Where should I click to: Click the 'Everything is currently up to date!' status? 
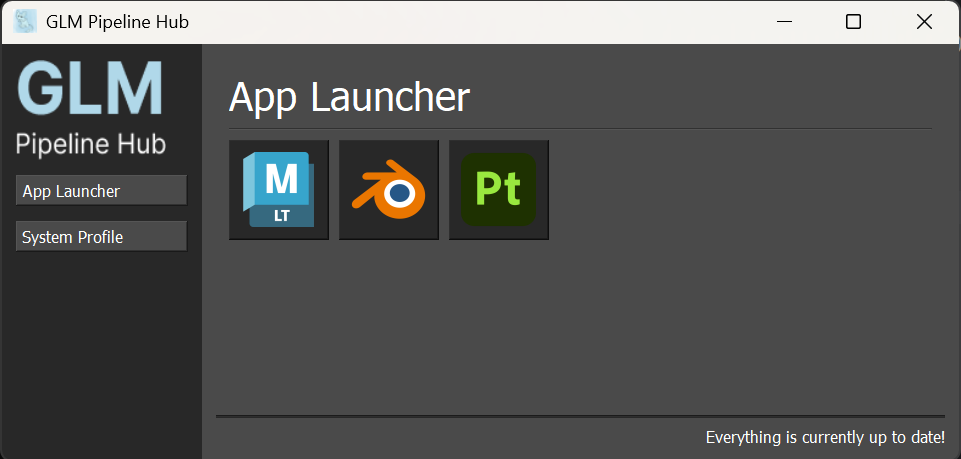824,437
